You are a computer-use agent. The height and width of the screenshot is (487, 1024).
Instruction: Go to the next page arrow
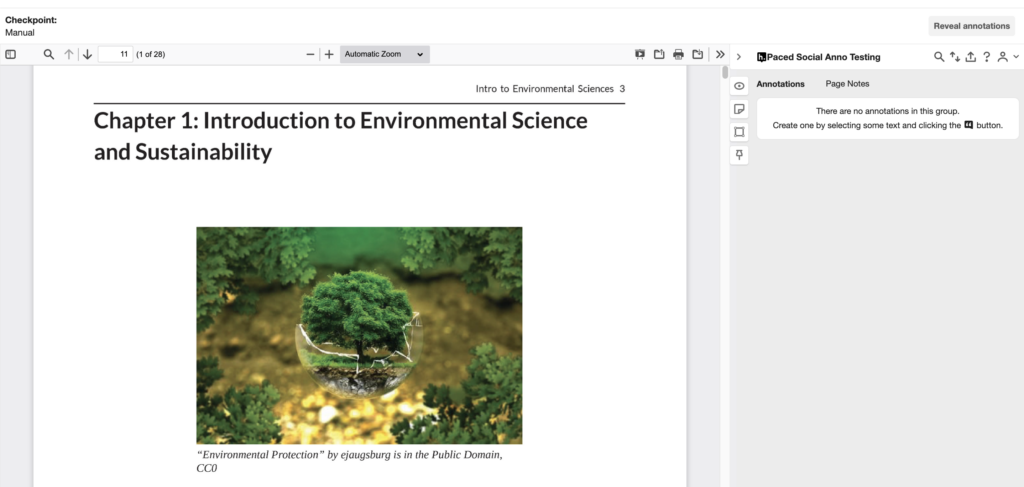tap(88, 55)
